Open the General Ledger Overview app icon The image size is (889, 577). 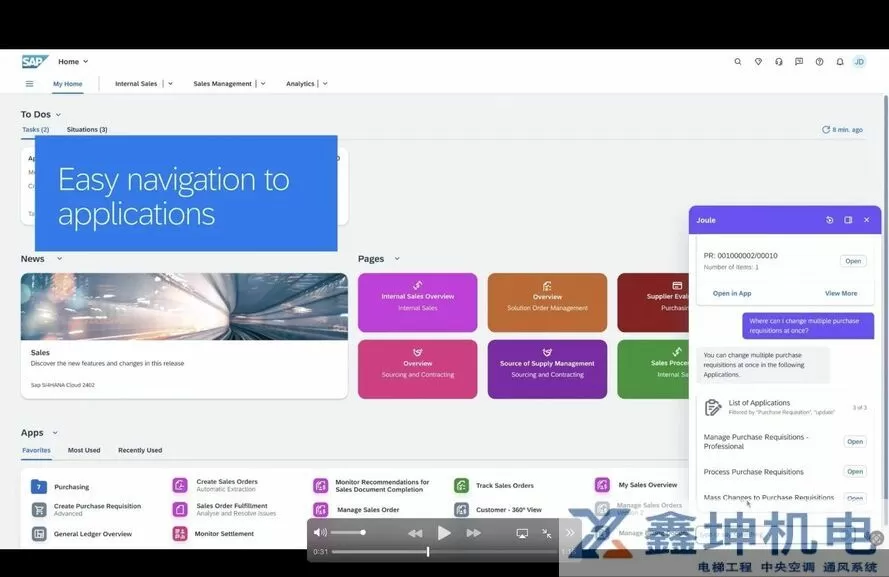[39, 533]
